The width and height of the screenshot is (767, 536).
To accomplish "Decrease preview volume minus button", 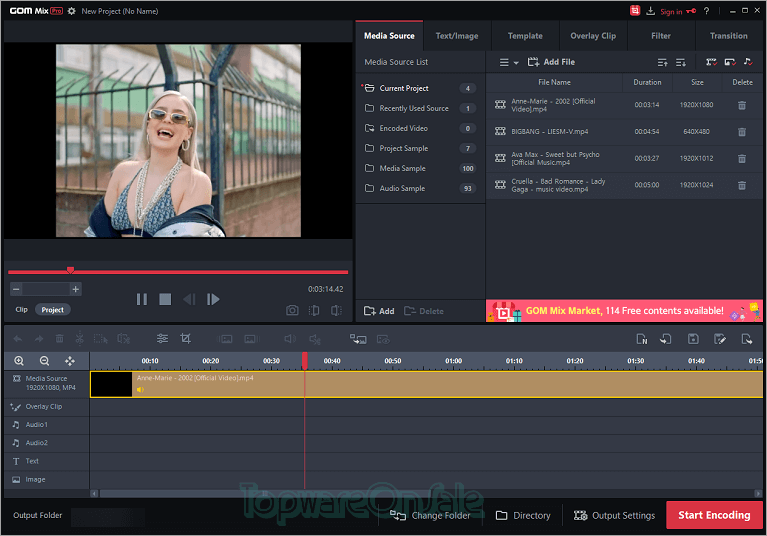I will coord(16,289).
